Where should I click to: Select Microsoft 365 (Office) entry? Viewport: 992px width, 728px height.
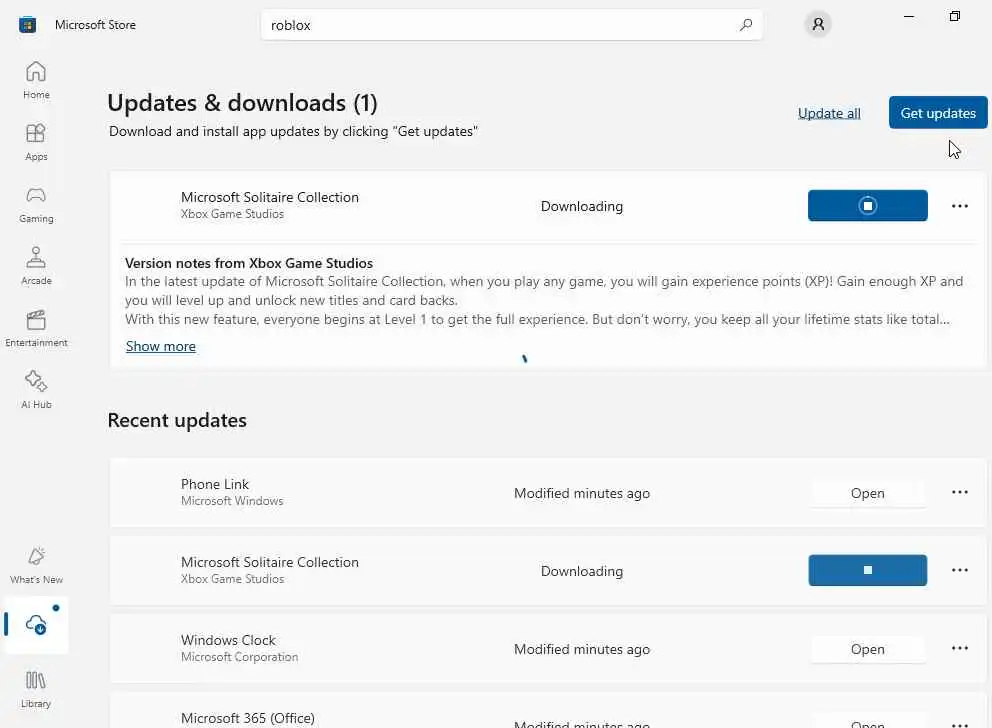247,718
